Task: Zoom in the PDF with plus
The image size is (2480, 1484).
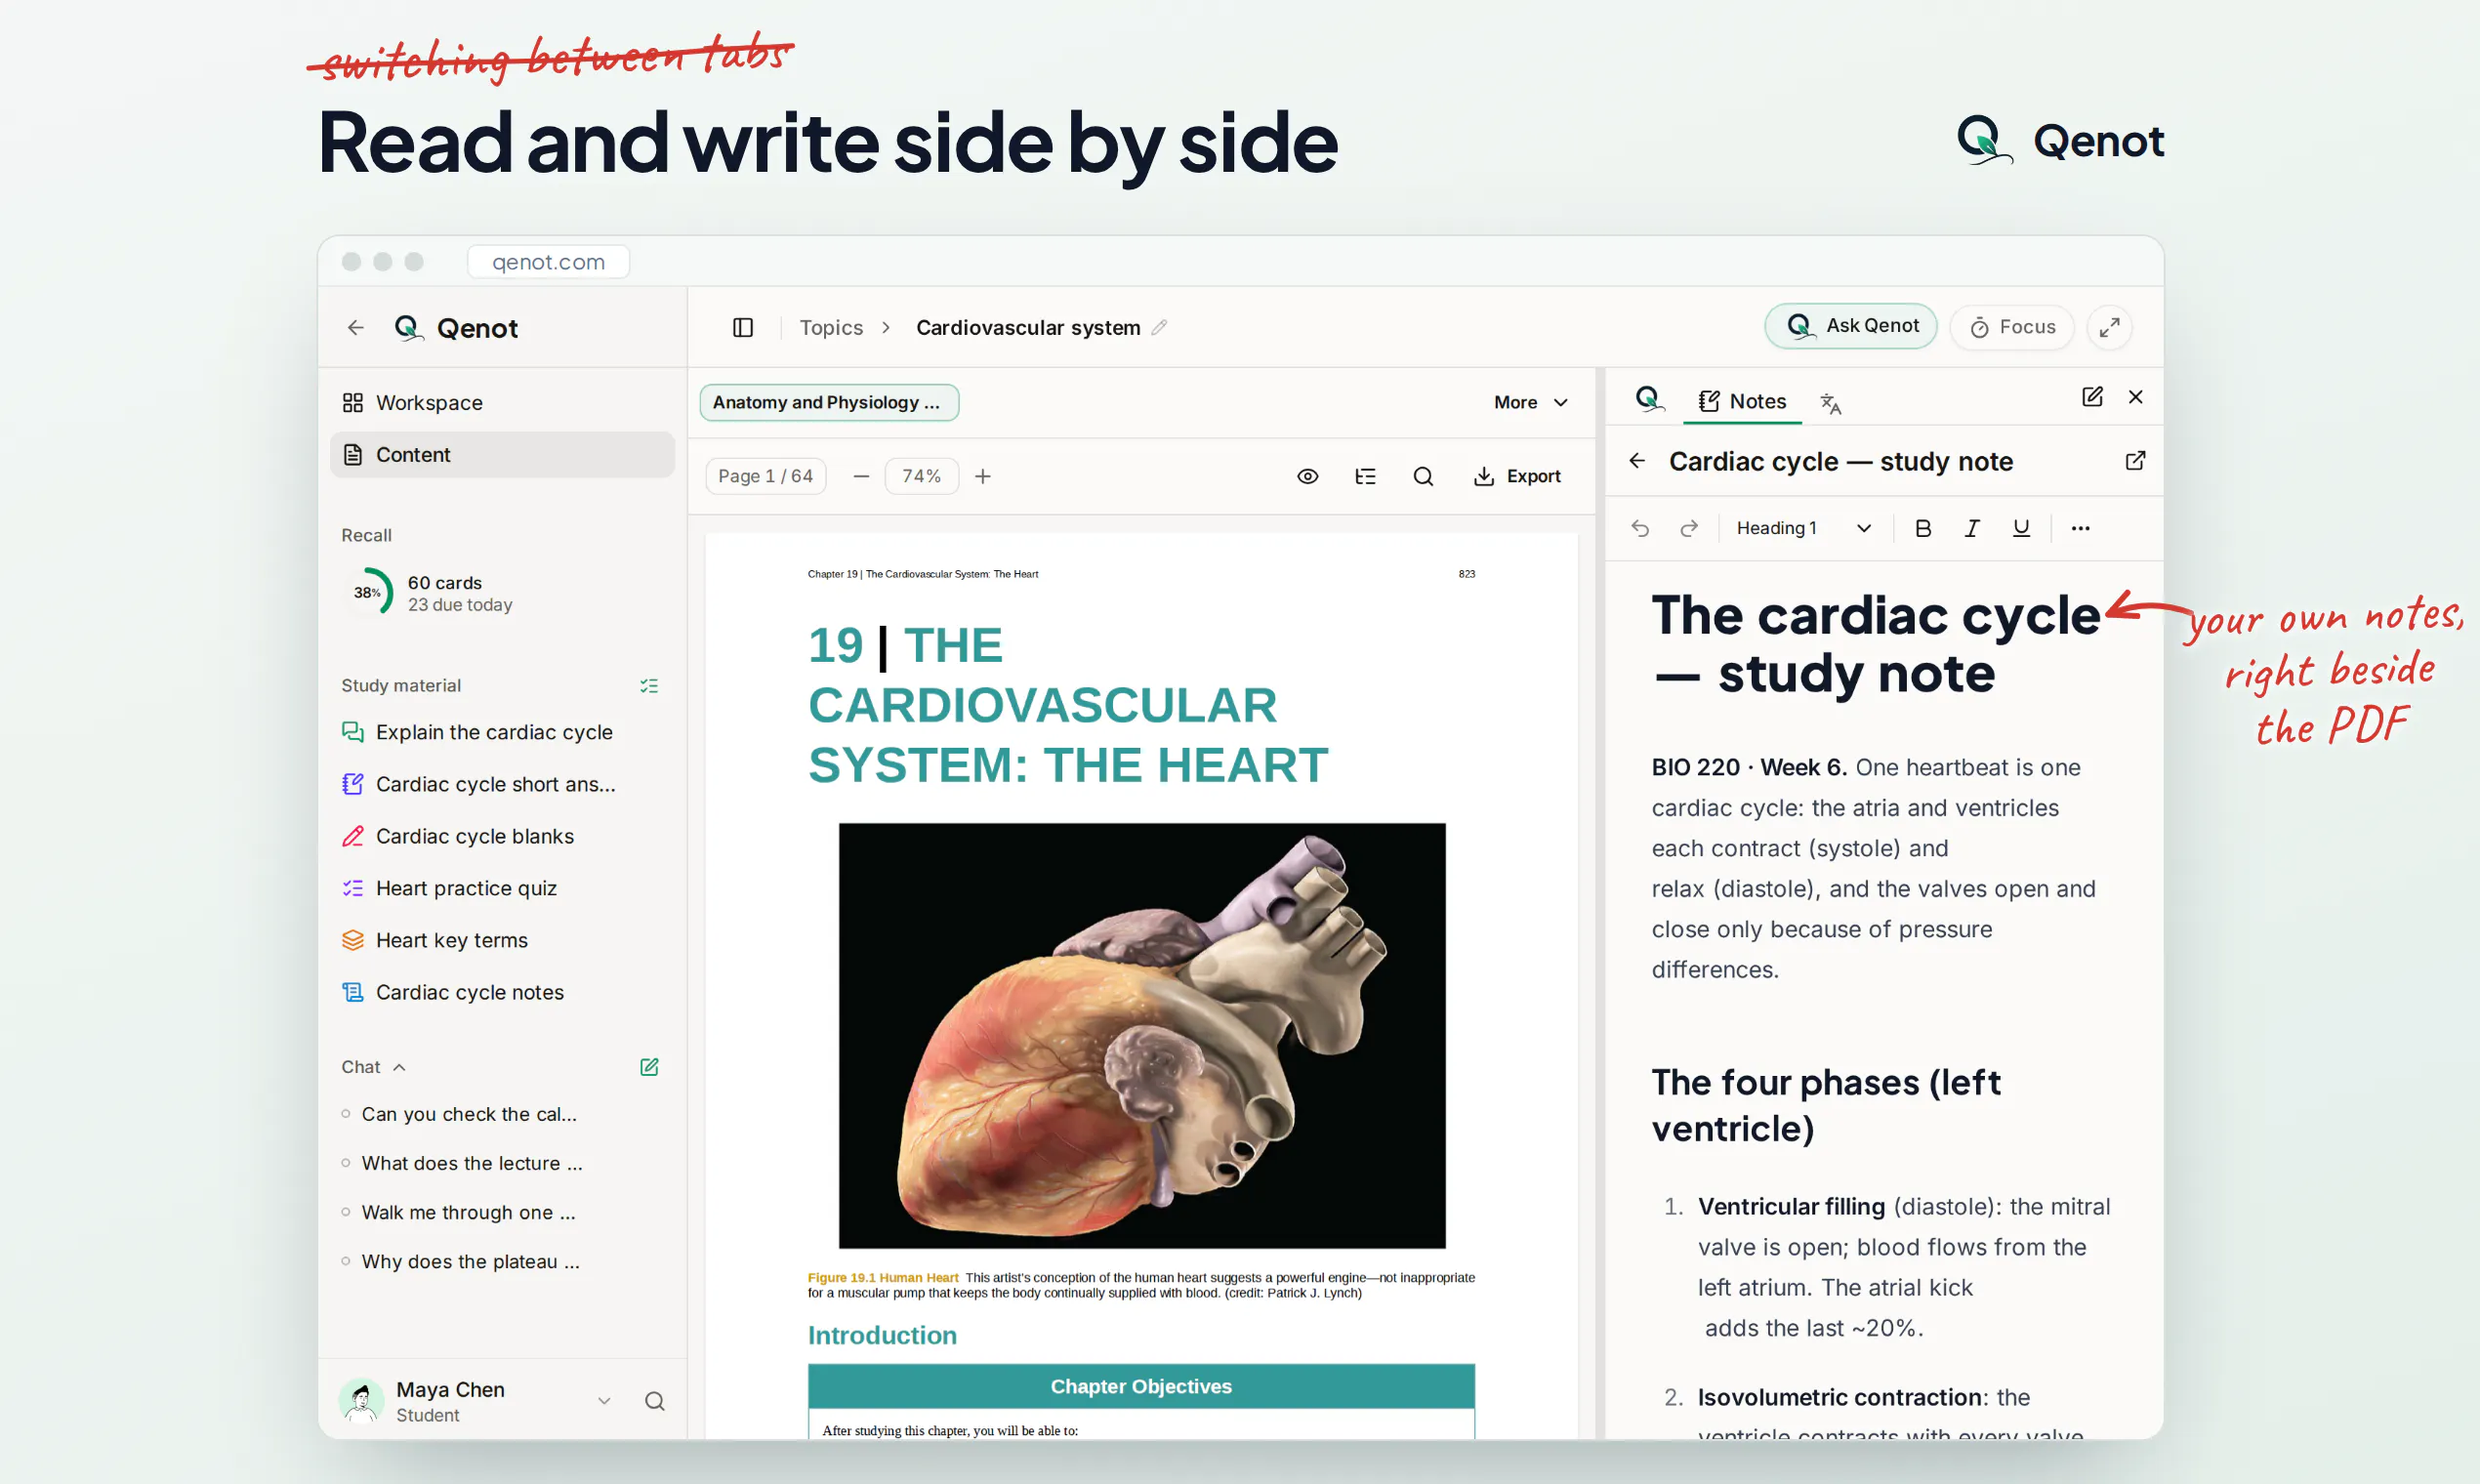Action: click(x=983, y=476)
